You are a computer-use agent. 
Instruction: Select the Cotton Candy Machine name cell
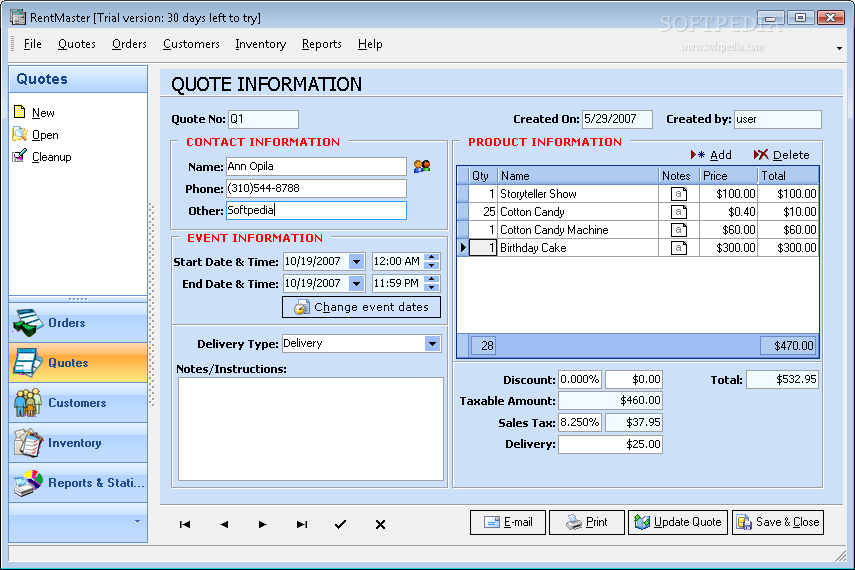pyautogui.click(x=578, y=230)
